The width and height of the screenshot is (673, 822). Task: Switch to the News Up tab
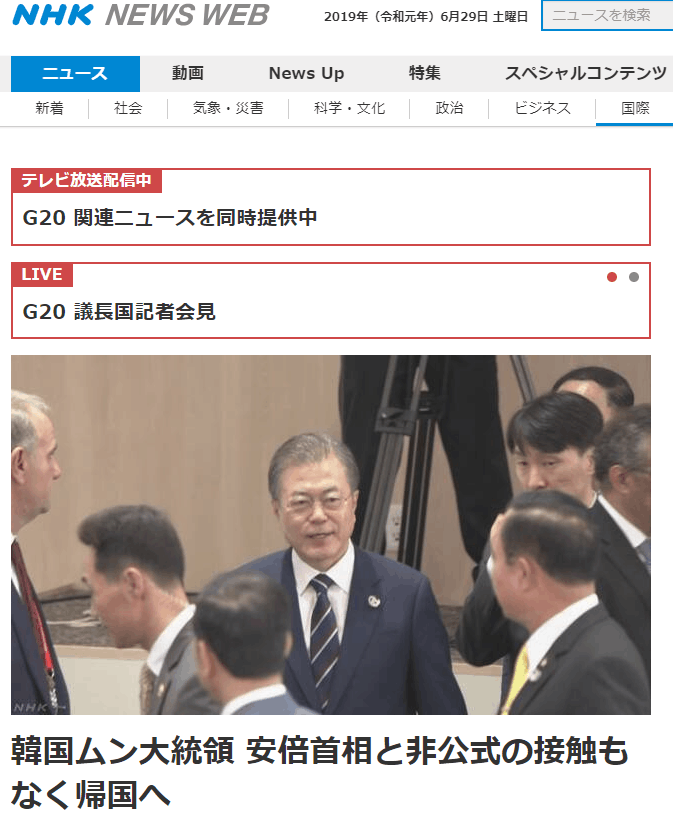tap(307, 73)
